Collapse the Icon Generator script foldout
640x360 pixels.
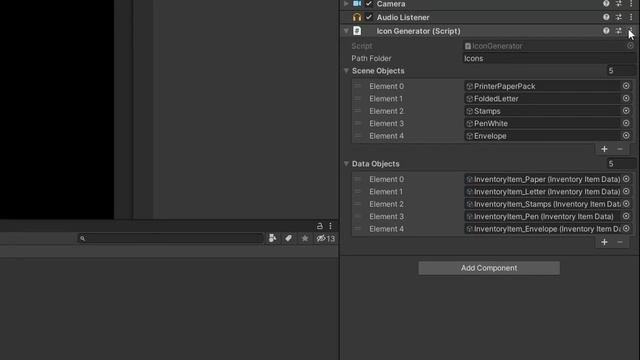point(346,31)
